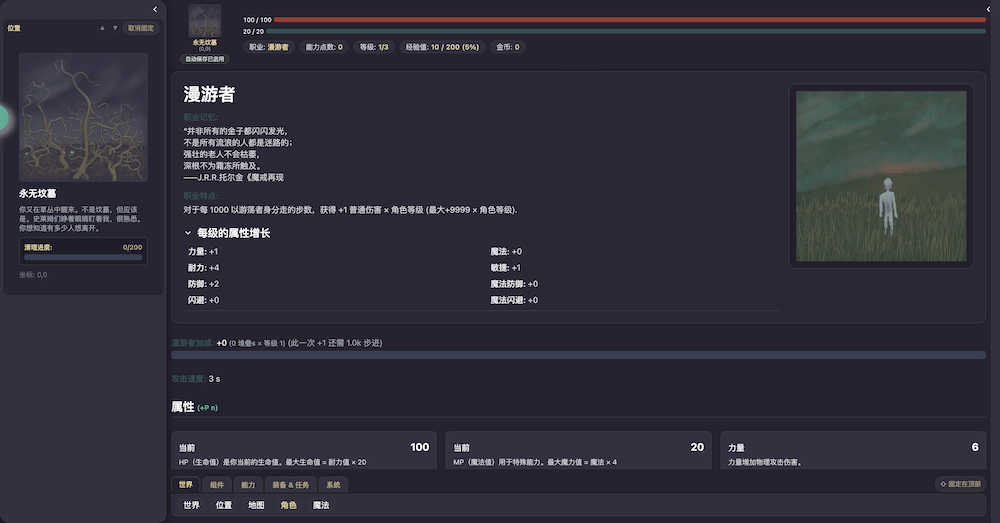The width and height of the screenshot is (1000, 523).
Task: Move the 位置 panel down with the down arrow
Action: click(x=115, y=28)
